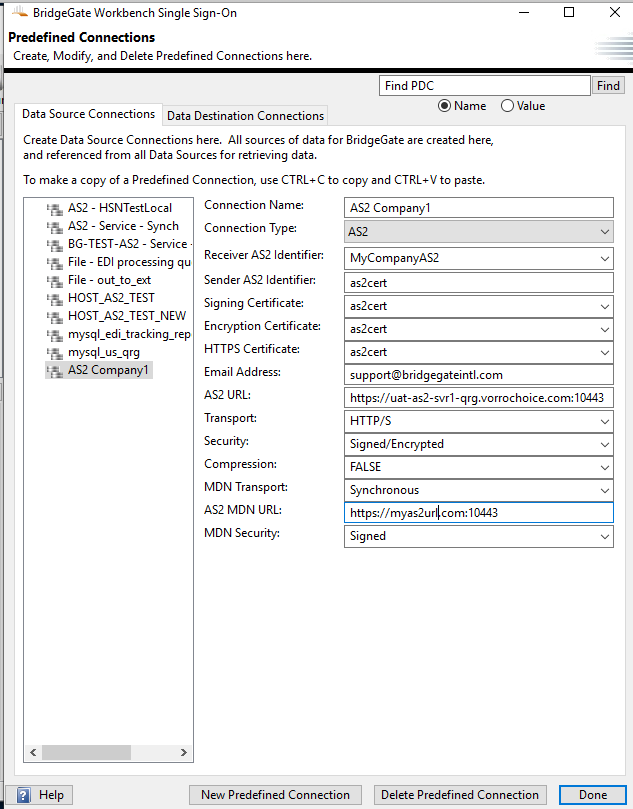633x809 pixels.
Task: Click the connection icon beside AS2 - HSNTestLocal
Action: [x=55, y=209]
